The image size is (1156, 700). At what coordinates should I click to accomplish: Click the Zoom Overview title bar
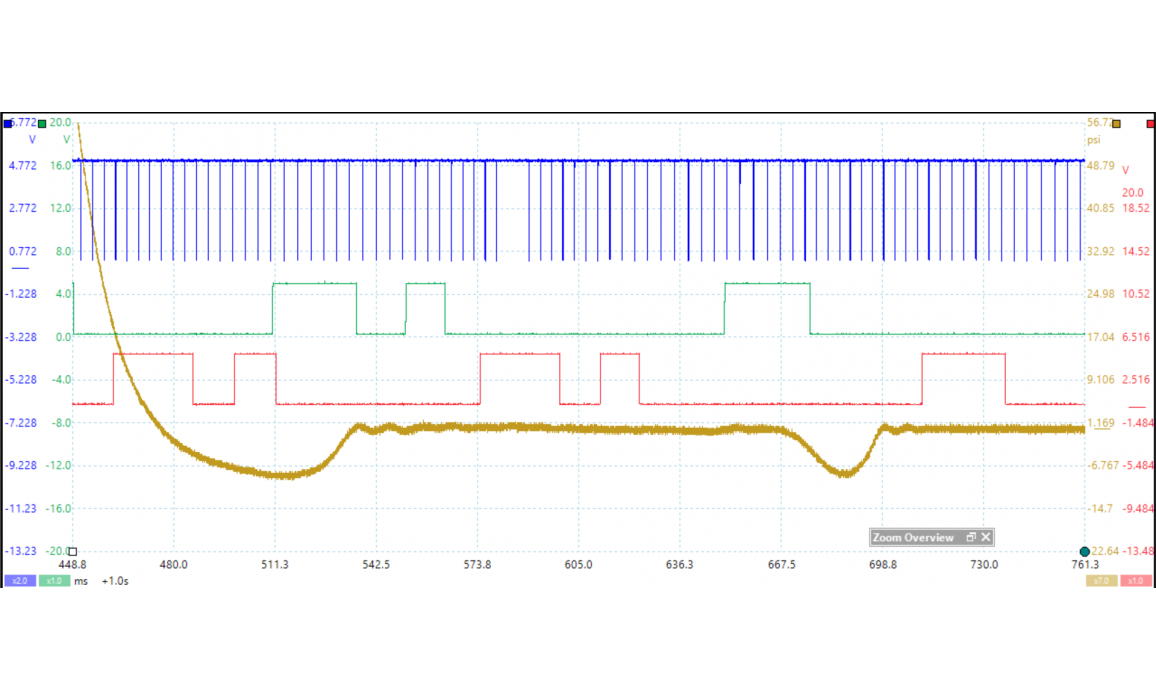[x=915, y=538]
